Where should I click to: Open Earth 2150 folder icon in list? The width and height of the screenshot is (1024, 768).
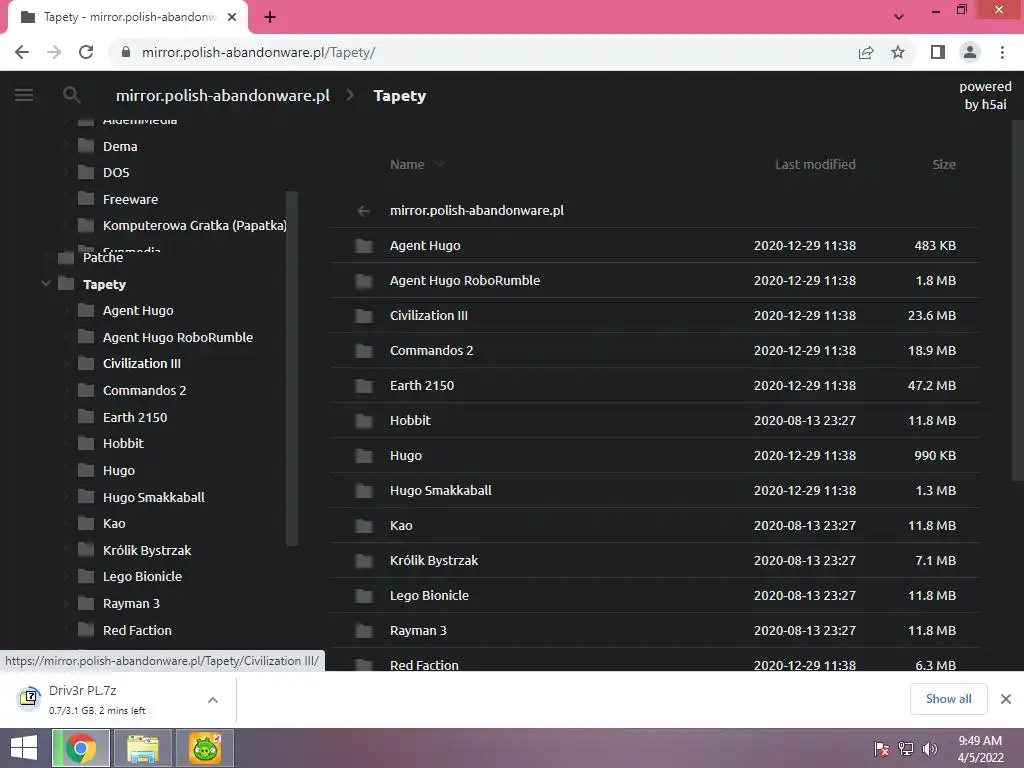(364, 386)
